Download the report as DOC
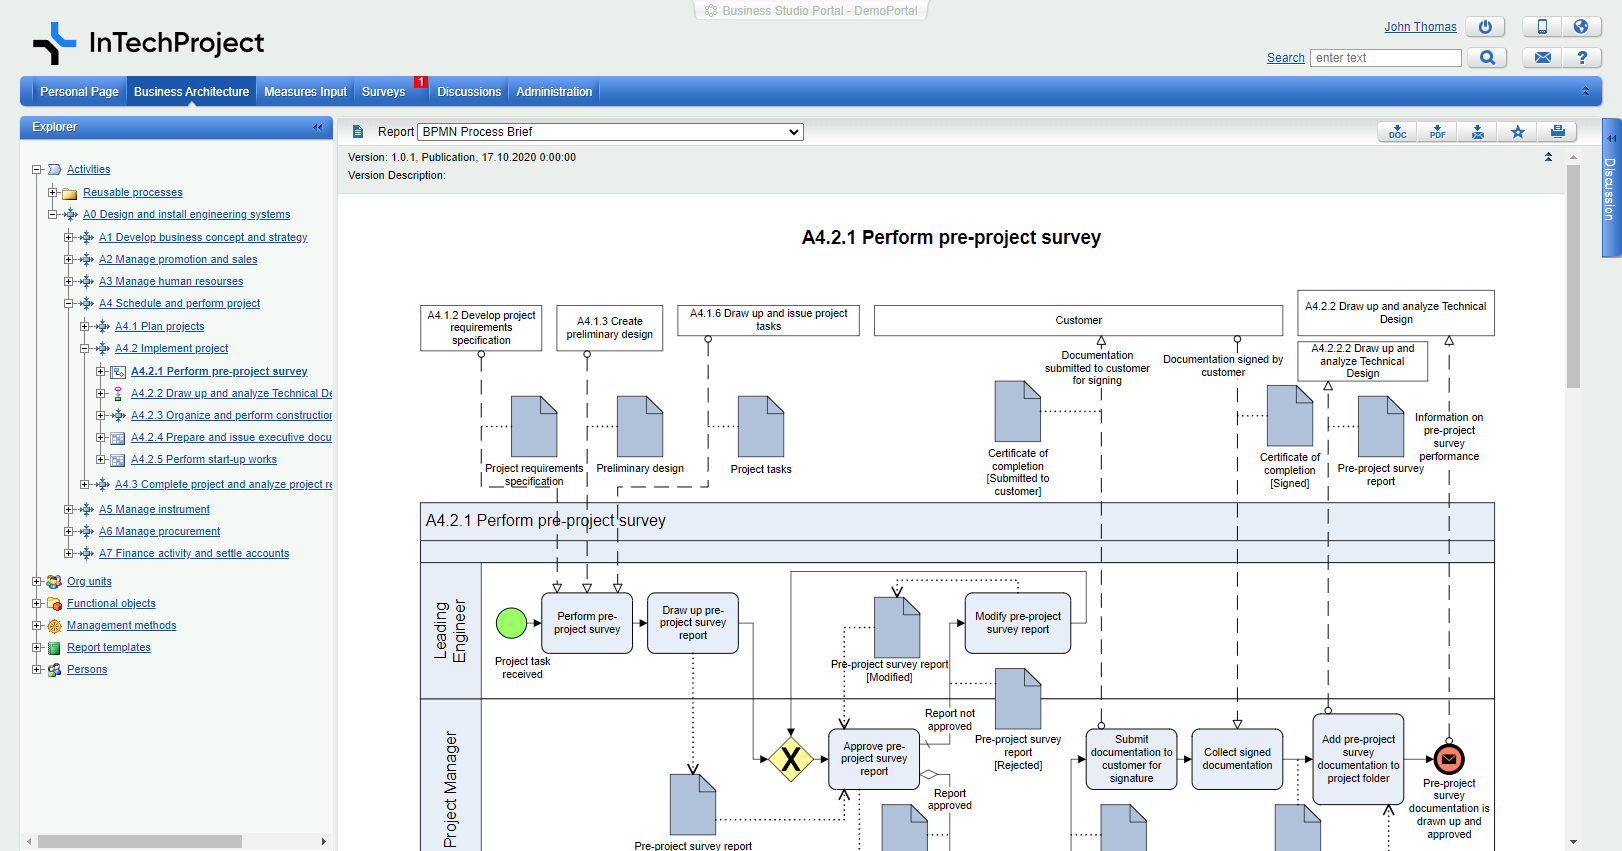The width and height of the screenshot is (1622, 851). click(1397, 132)
